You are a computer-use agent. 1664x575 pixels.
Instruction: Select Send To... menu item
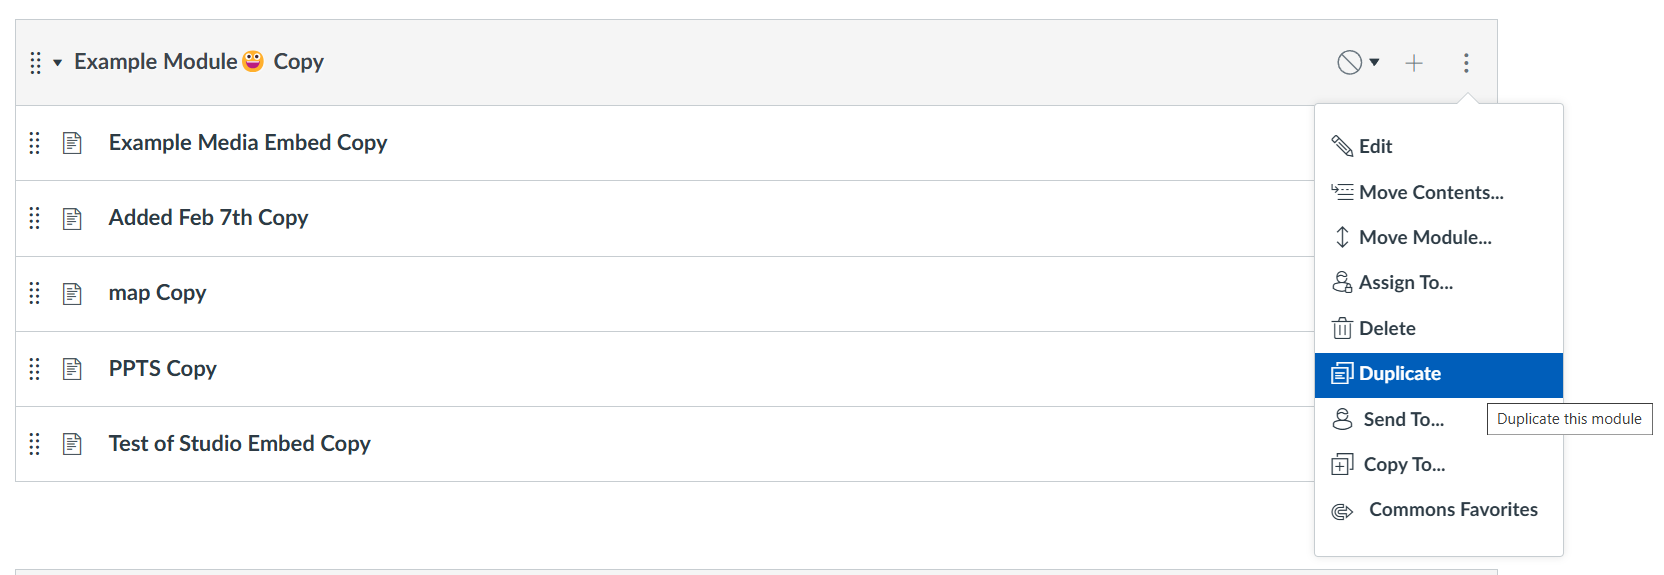tap(1402, 420)
